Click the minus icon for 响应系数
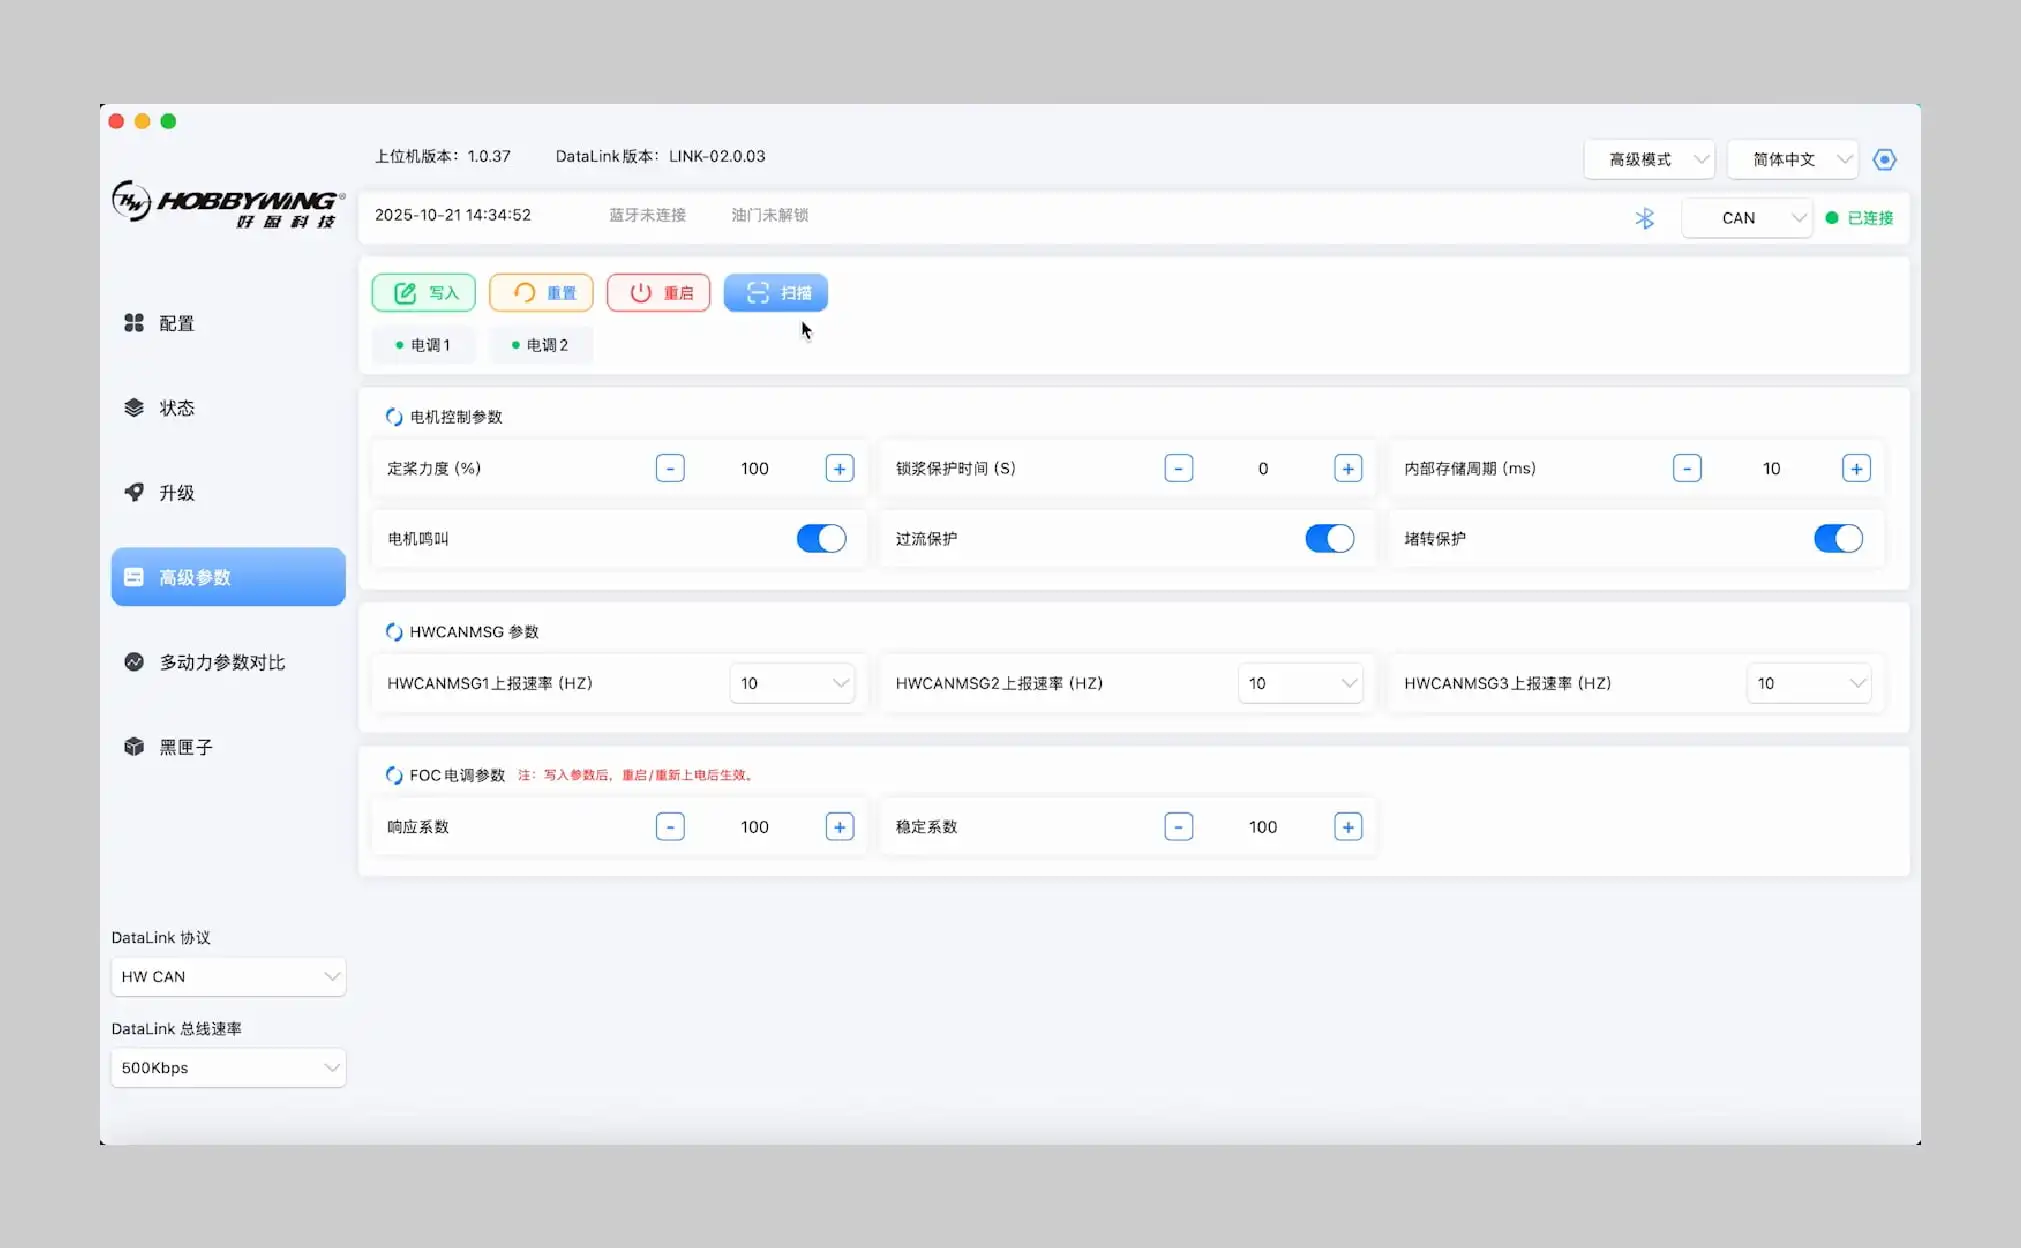Screen dimensions: 2021x1248 670,827
